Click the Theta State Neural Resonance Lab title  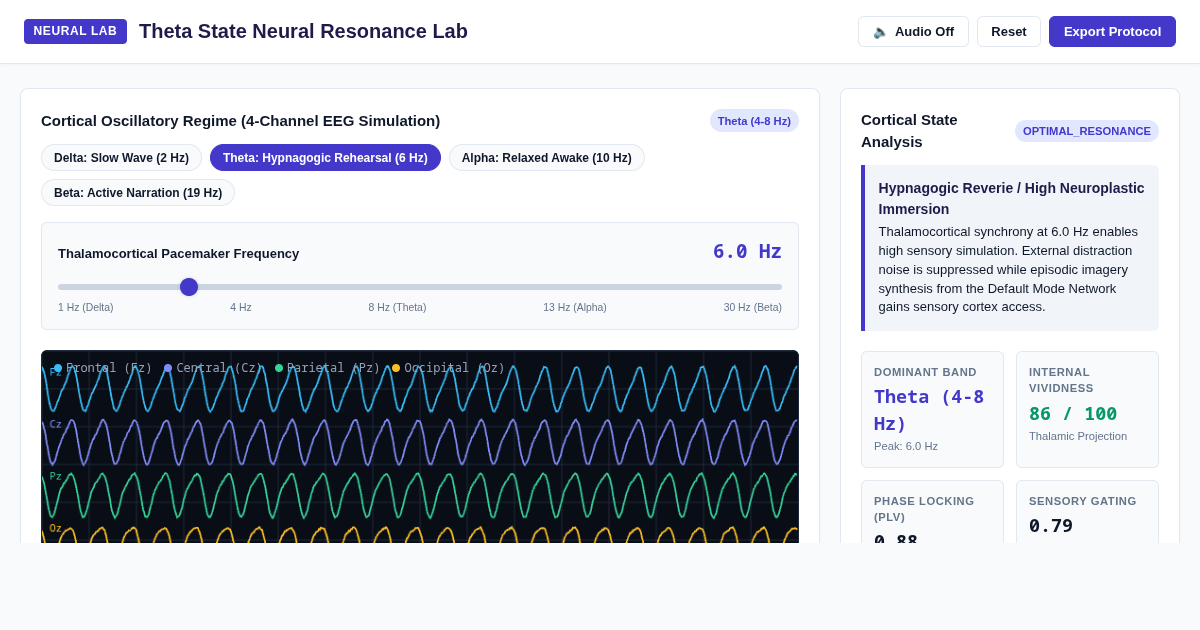pos(303,31)
